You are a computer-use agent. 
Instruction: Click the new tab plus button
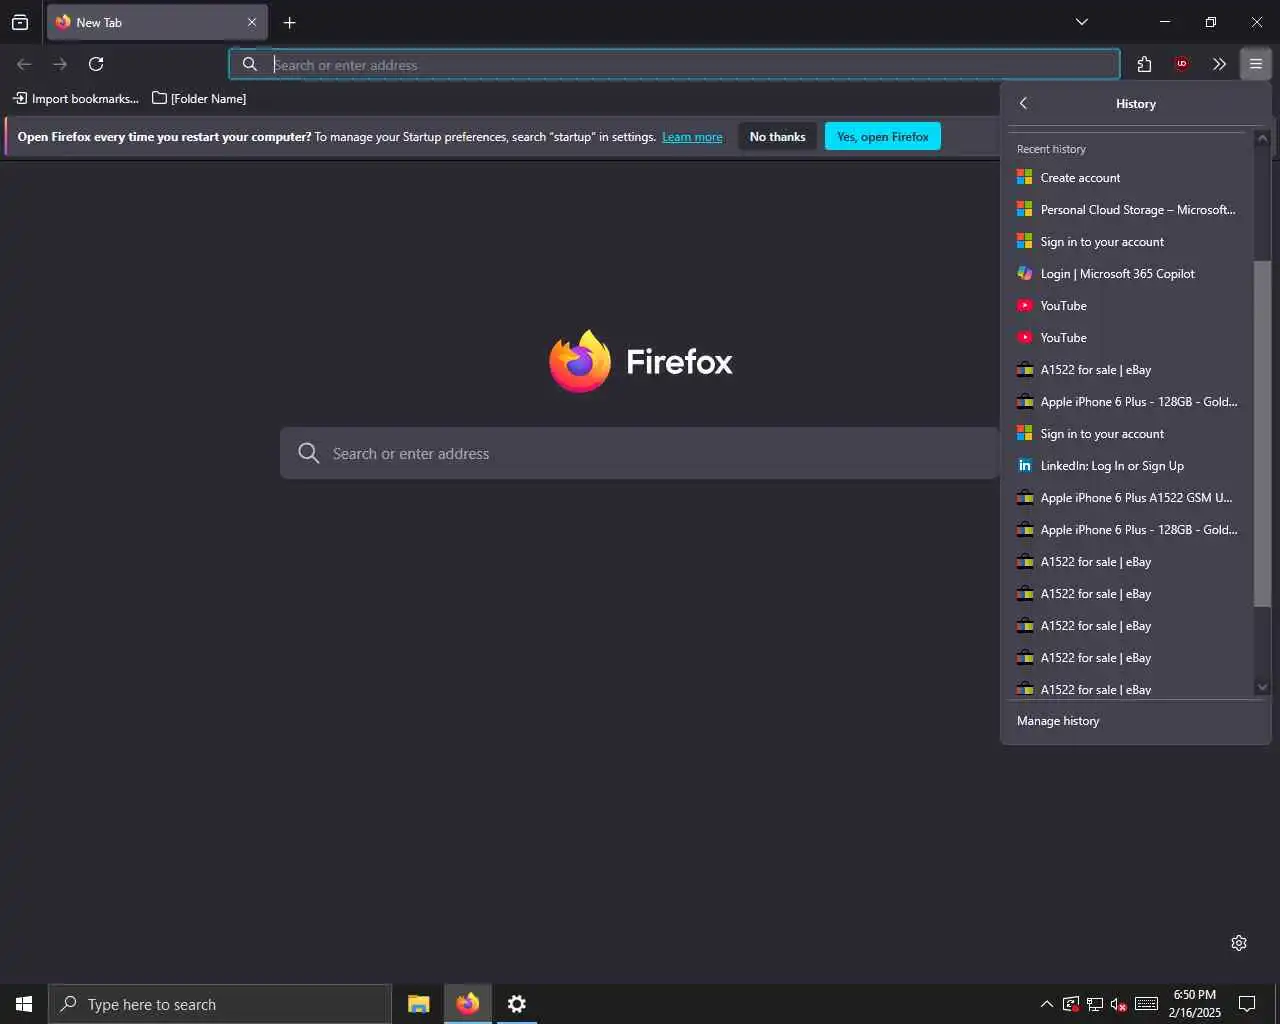click(x=289, y=22)
